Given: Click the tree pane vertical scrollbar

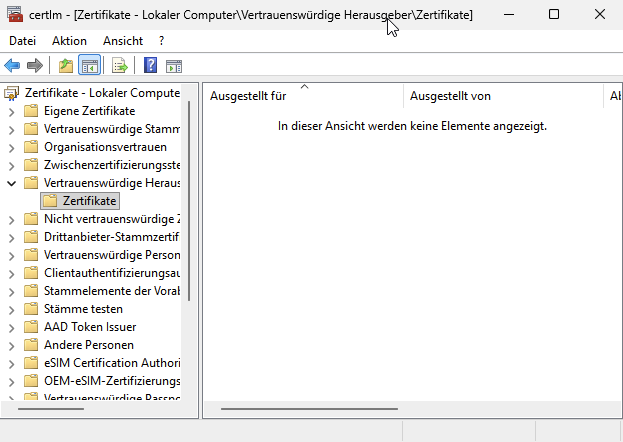Looking at the screenshot, I should (188, 200).
